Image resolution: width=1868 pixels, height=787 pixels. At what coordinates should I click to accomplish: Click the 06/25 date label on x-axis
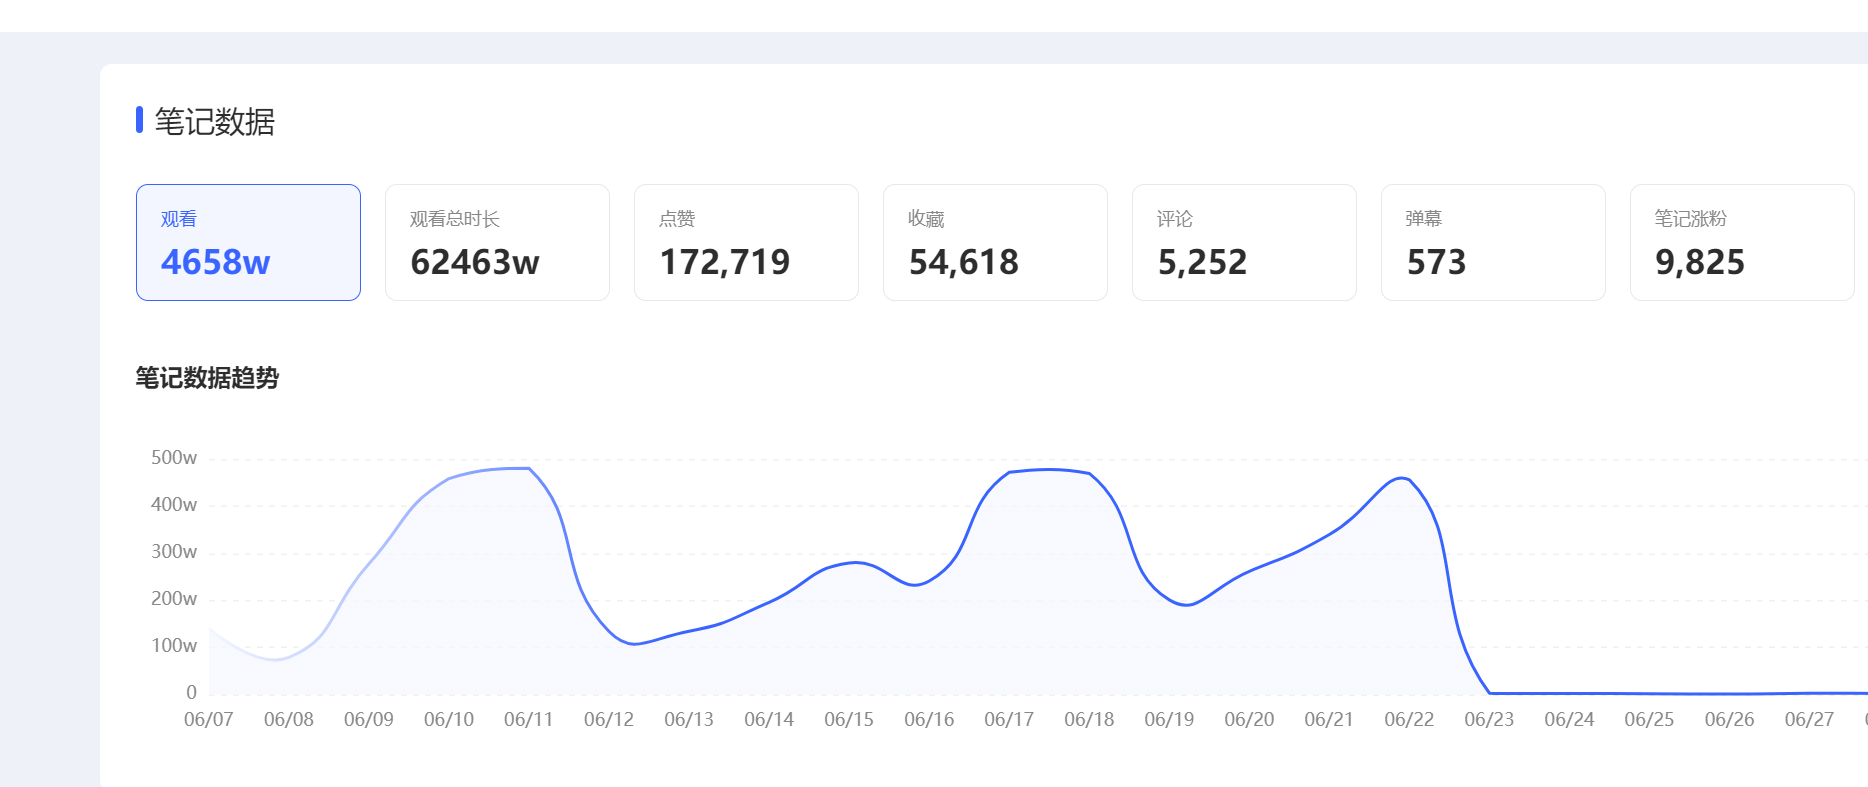point(1649,720)
